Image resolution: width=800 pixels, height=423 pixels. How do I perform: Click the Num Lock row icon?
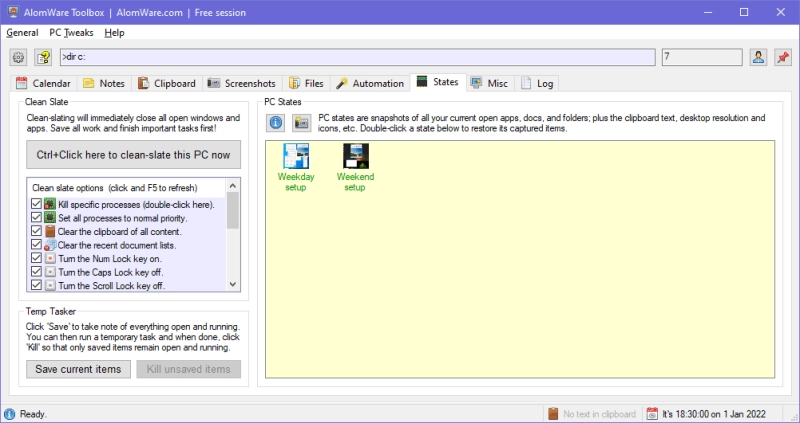(x=49, y=259)
